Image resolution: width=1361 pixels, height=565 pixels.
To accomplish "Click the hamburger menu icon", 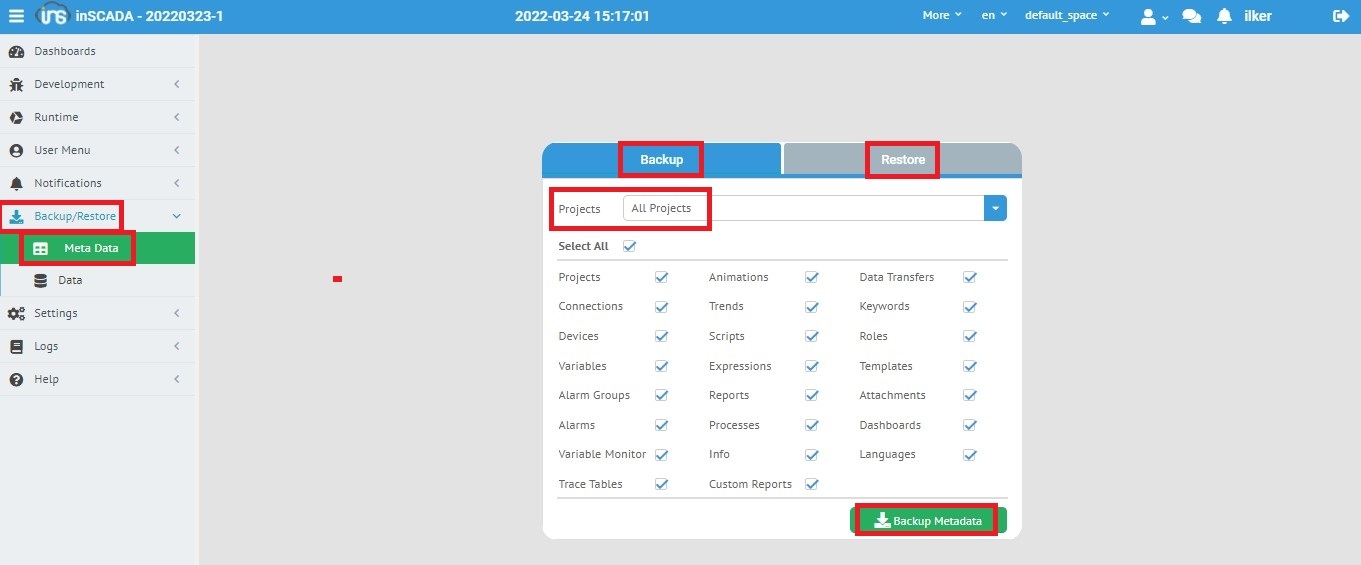I will (x=16, y=16).
